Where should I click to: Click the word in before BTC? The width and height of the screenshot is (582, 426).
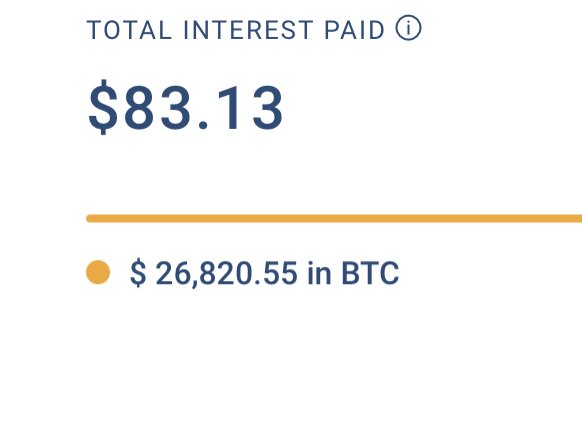[319, 273]
